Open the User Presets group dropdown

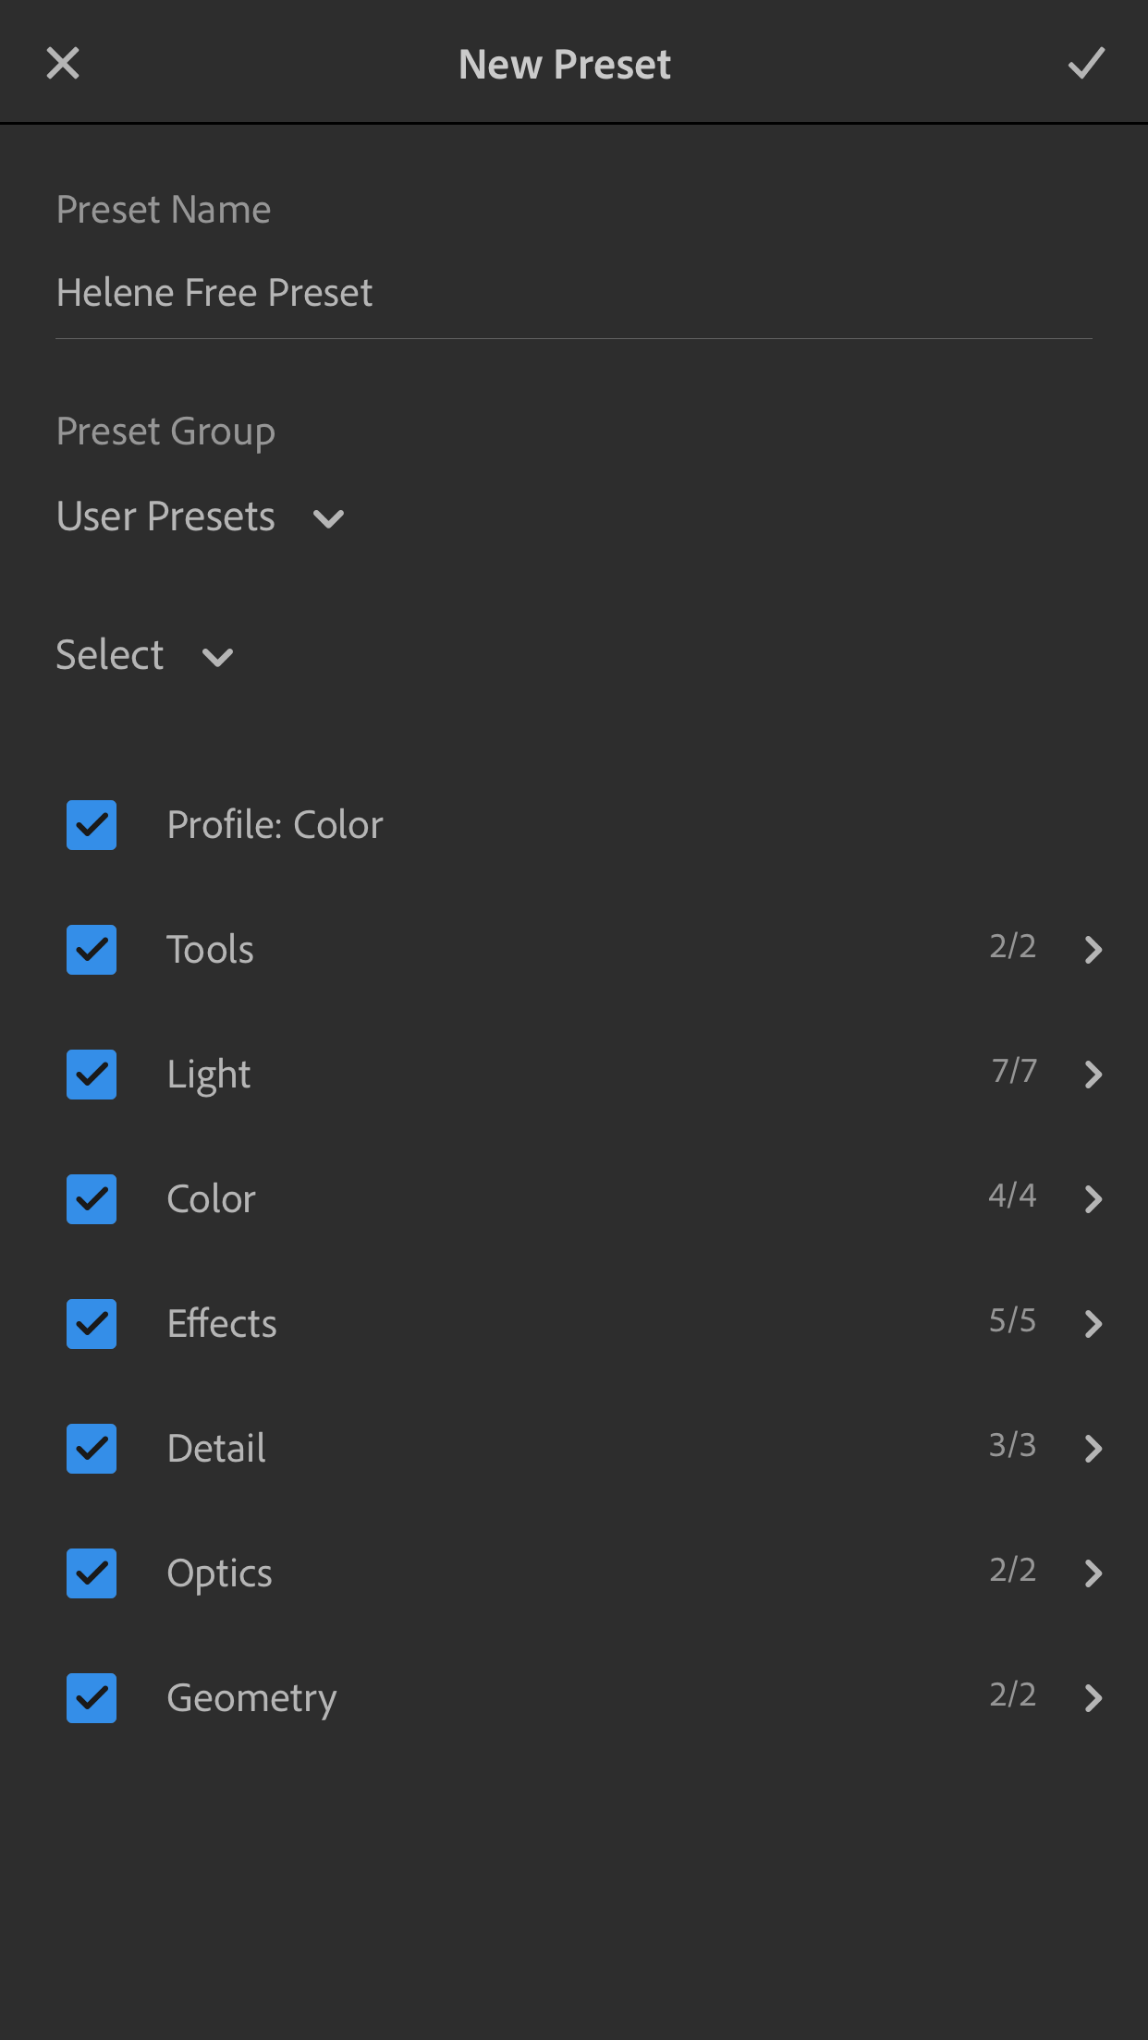200,517
